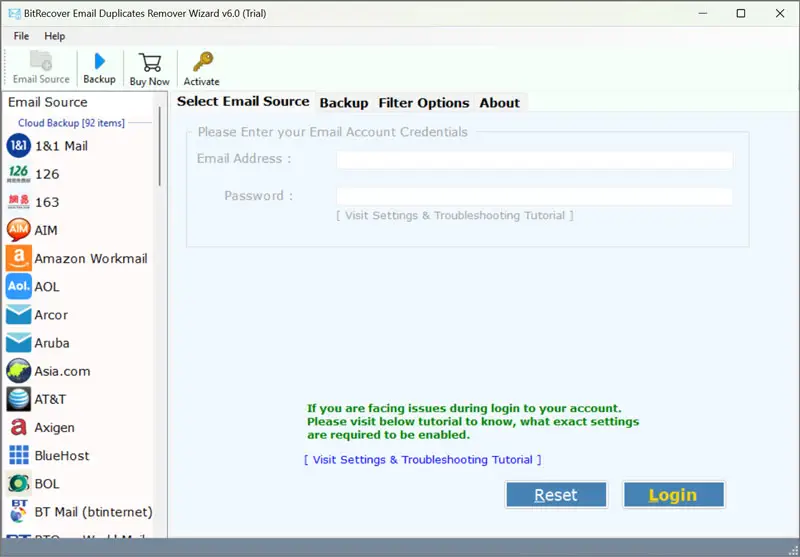Select the Aruba text entry

52,343
